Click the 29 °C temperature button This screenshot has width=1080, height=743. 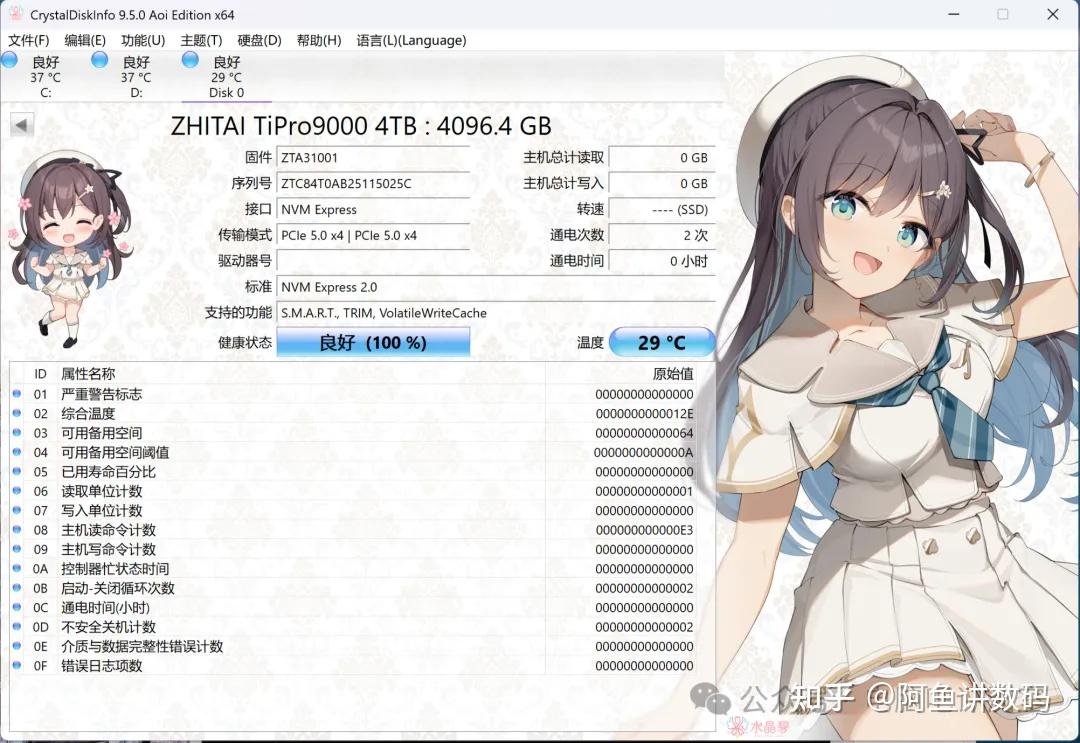pyautogui.click(x=662, y=341)
